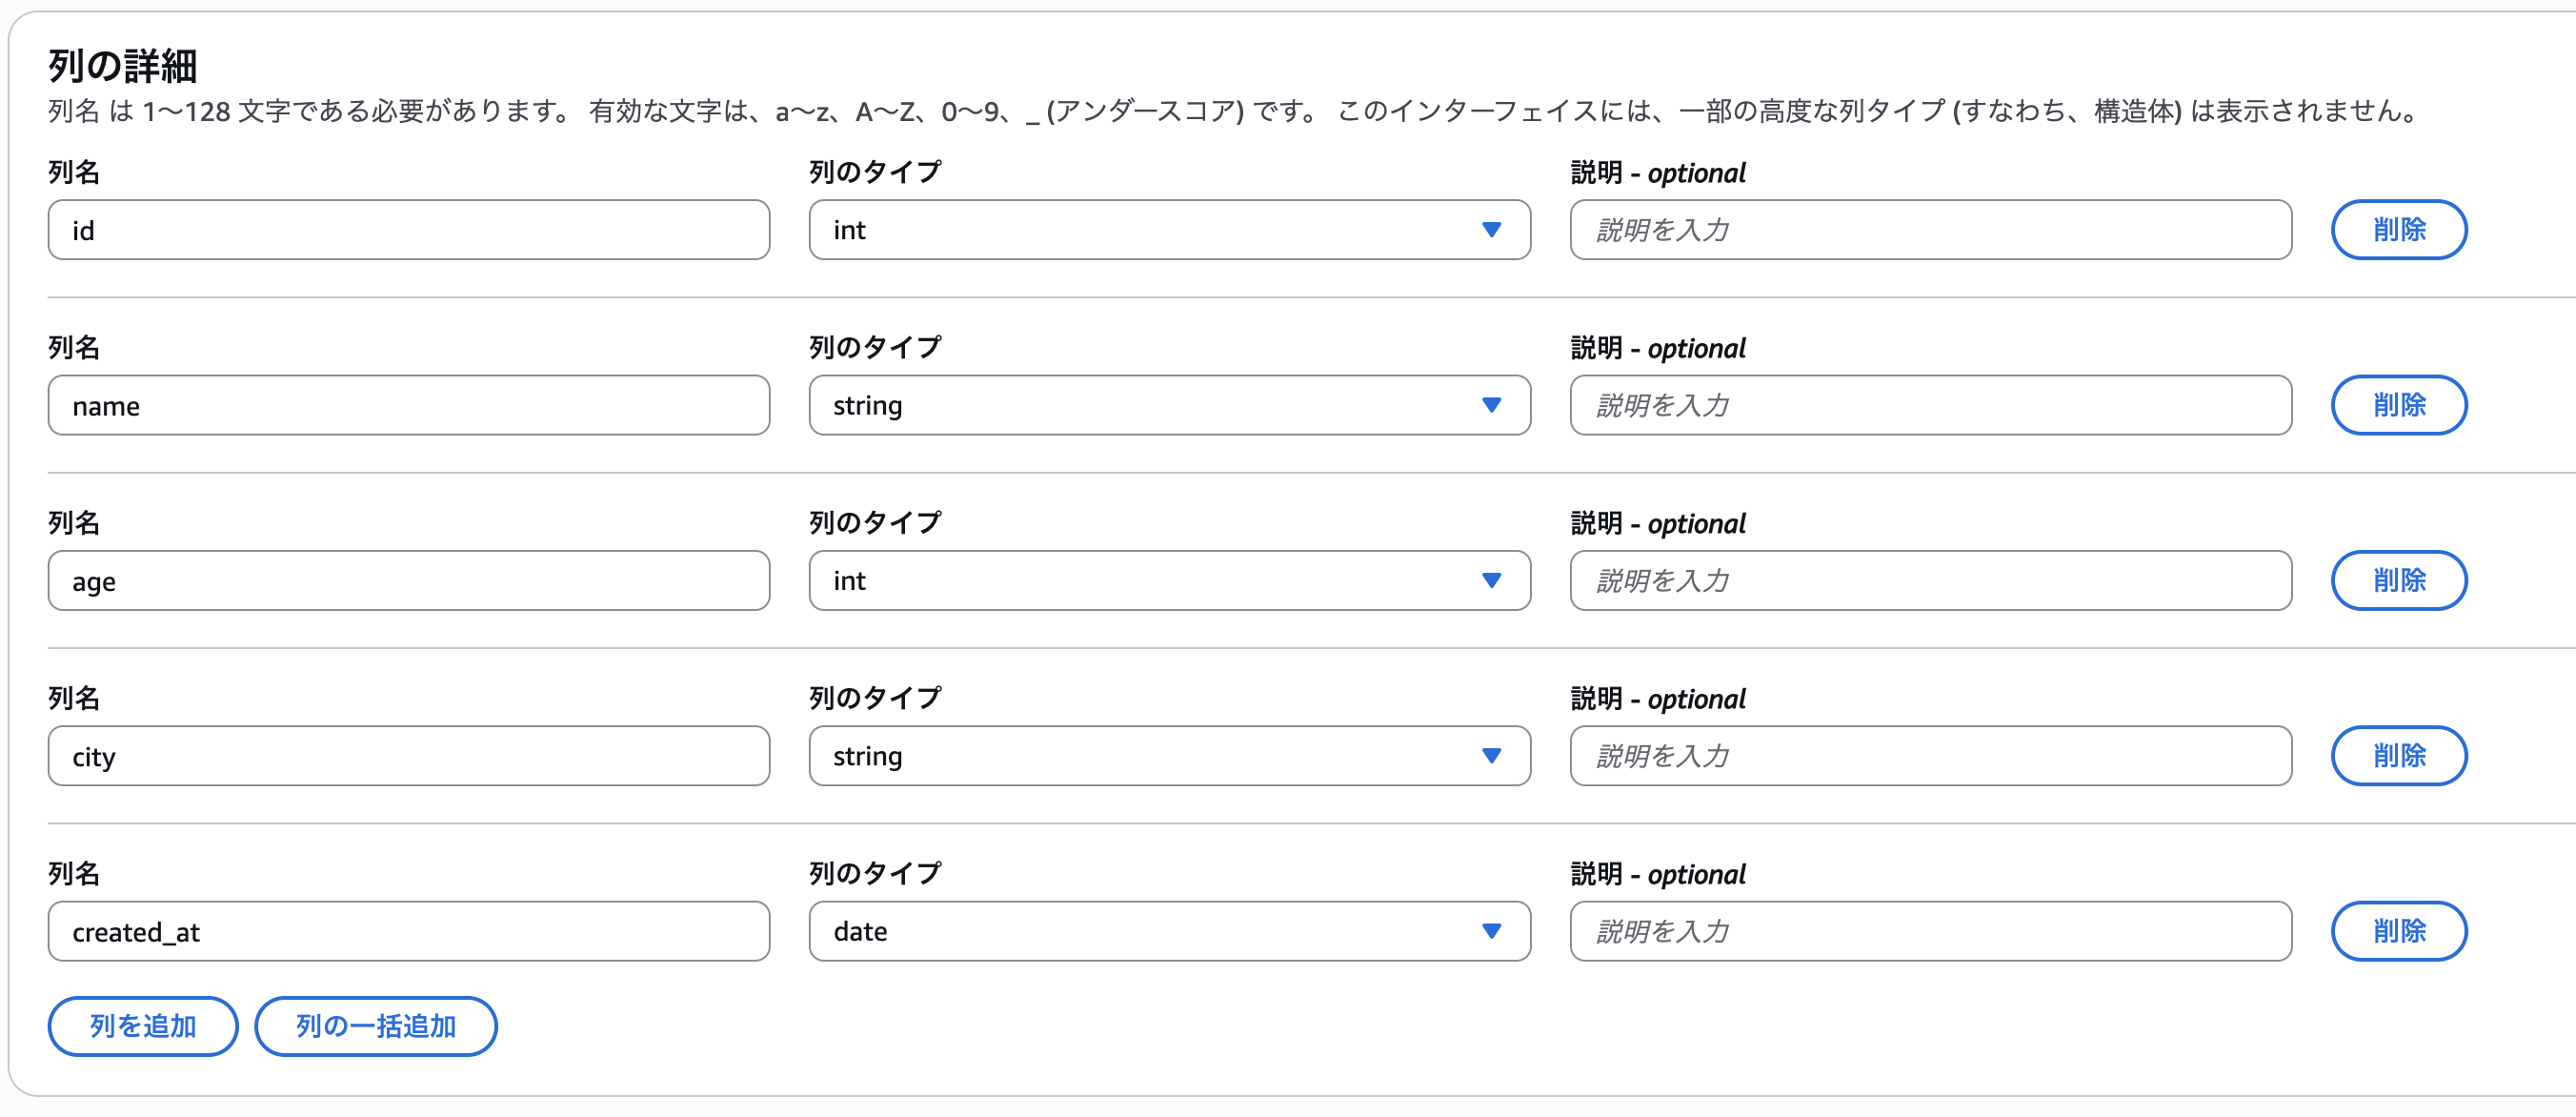Delete the city column with 削除
The height and width of the screenshot is (1117, 2576).
pyautogui.click(x=2398, y=756)
